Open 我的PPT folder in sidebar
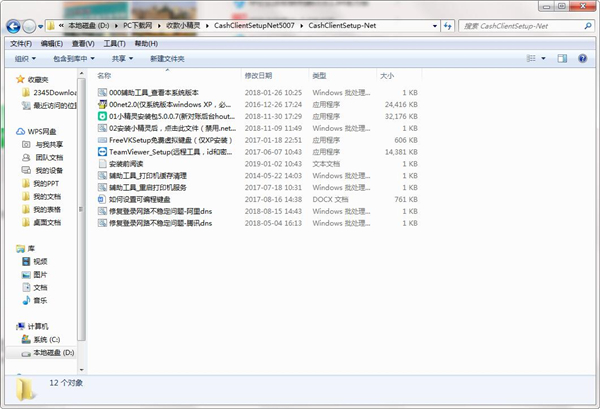 tap(41, 183)
